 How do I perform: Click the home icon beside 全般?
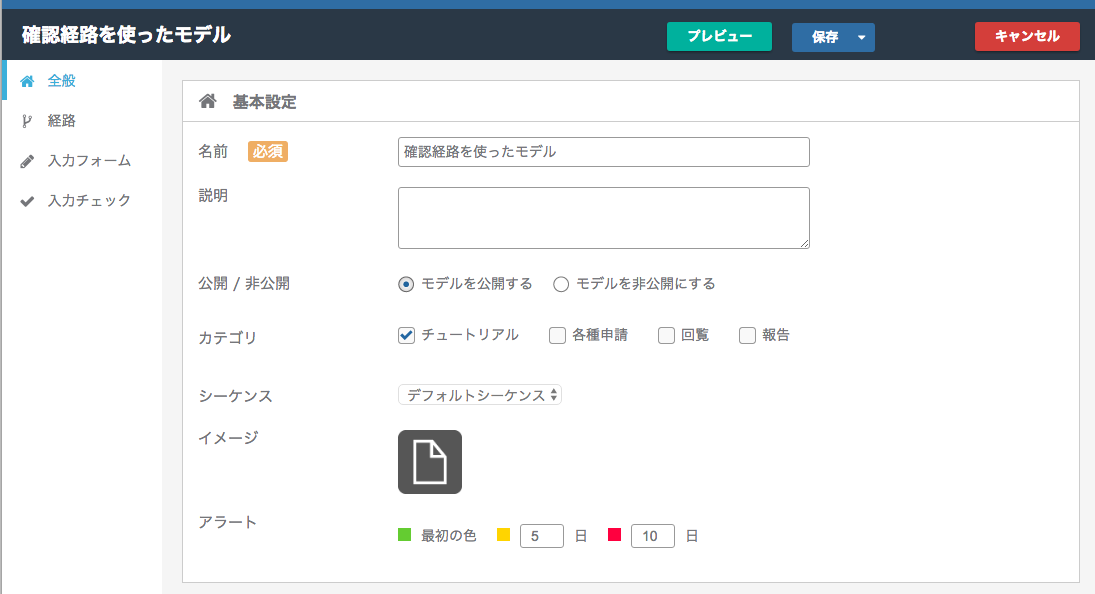(x=27, y=81)
